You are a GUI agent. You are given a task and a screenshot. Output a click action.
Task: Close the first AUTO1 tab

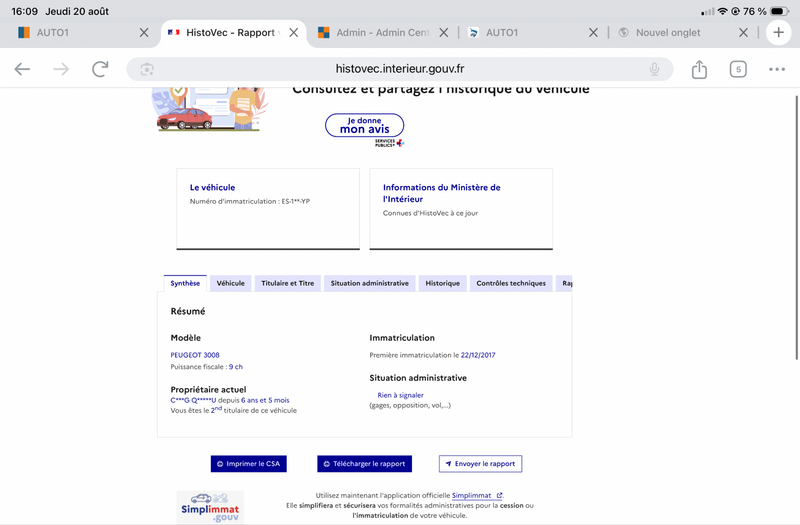[x=144, y=33]
